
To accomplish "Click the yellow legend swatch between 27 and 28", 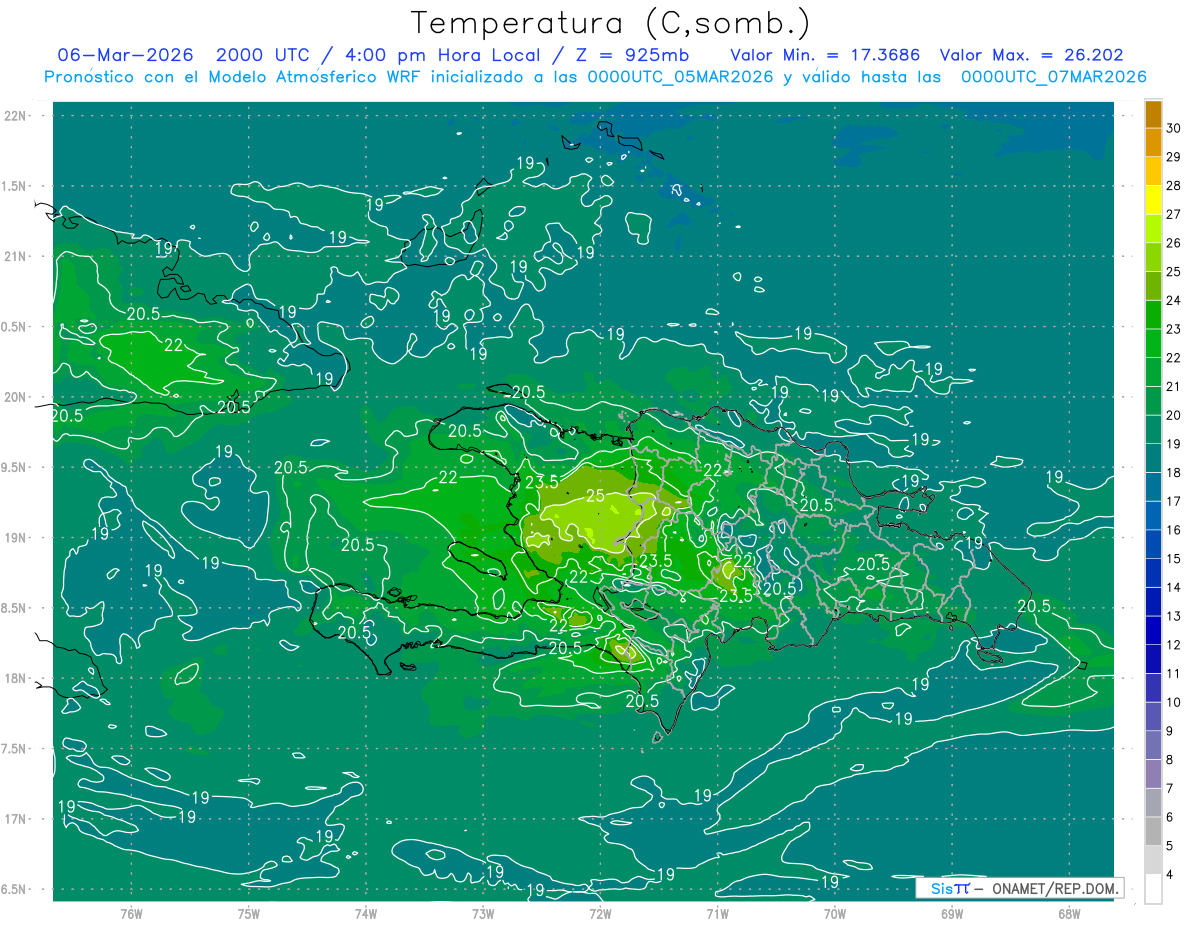I will [x=1153, y=200].
